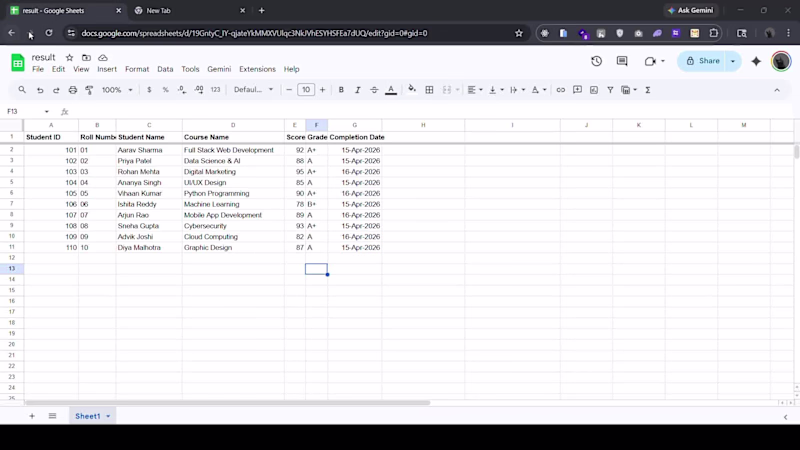Open the zoom 100% dropdown

point(117,90)
